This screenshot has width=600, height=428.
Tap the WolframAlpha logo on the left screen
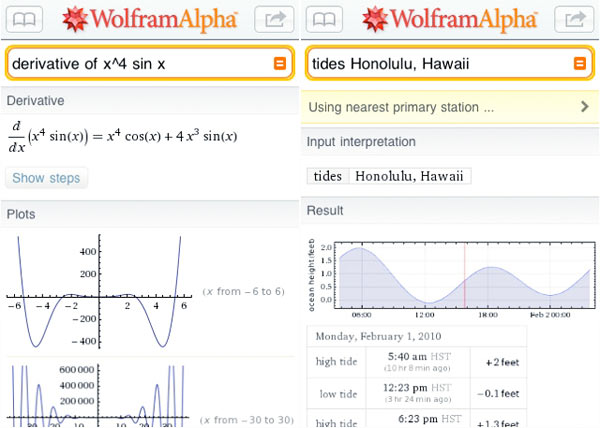[149, 19]
